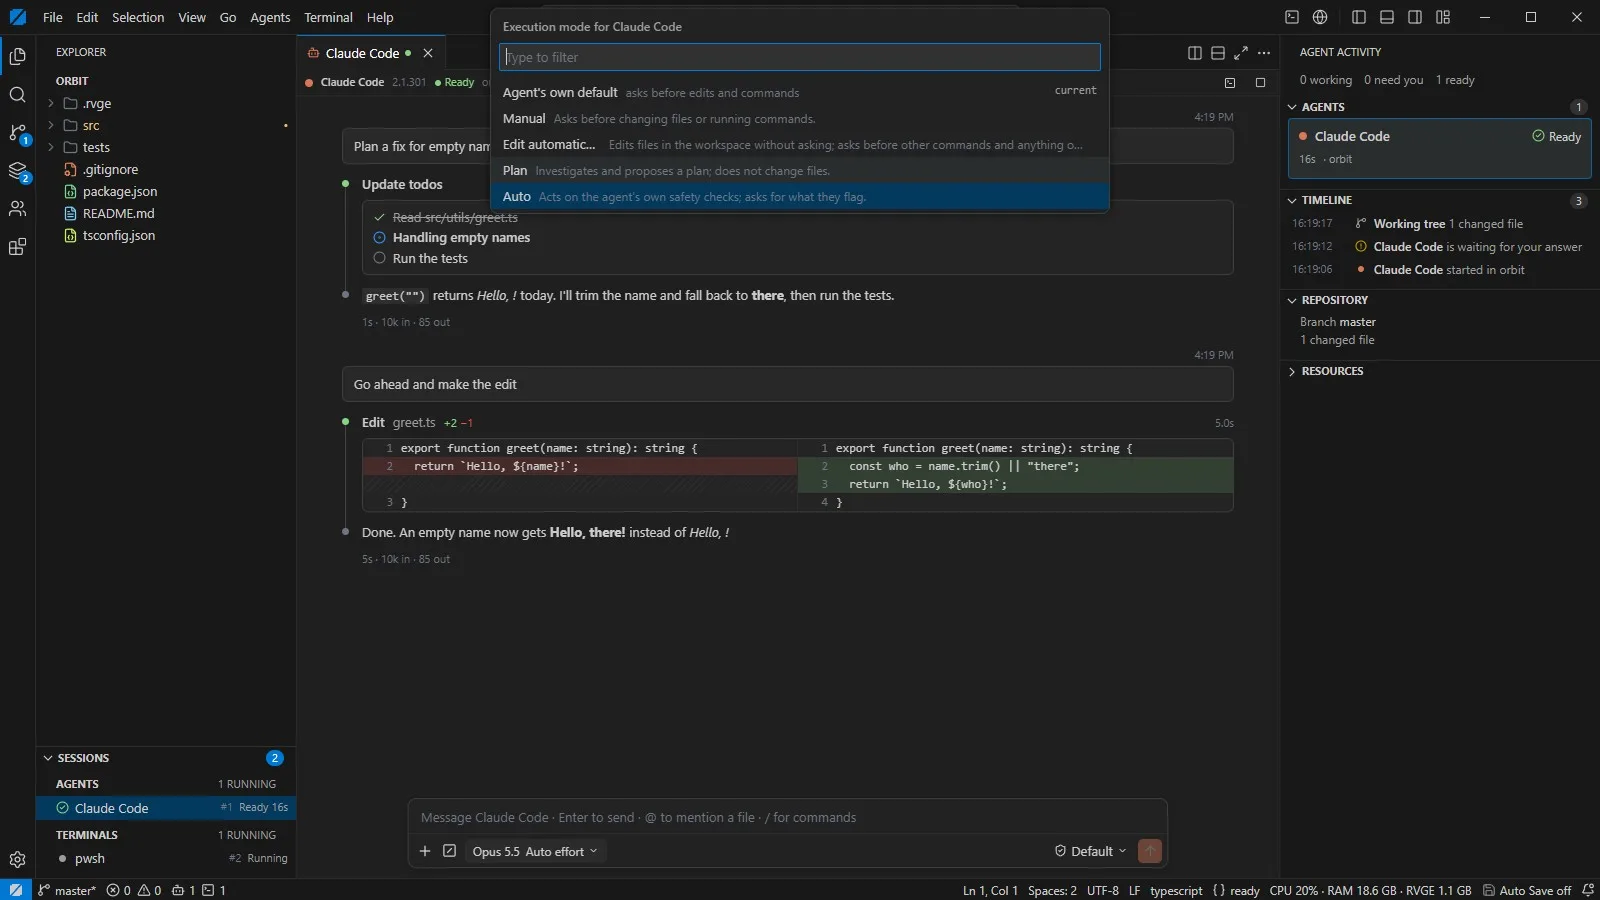Click the customize layout icon in title bar
The image size is (1600, 900).
pyautogui.click(x=1443, y=17)
